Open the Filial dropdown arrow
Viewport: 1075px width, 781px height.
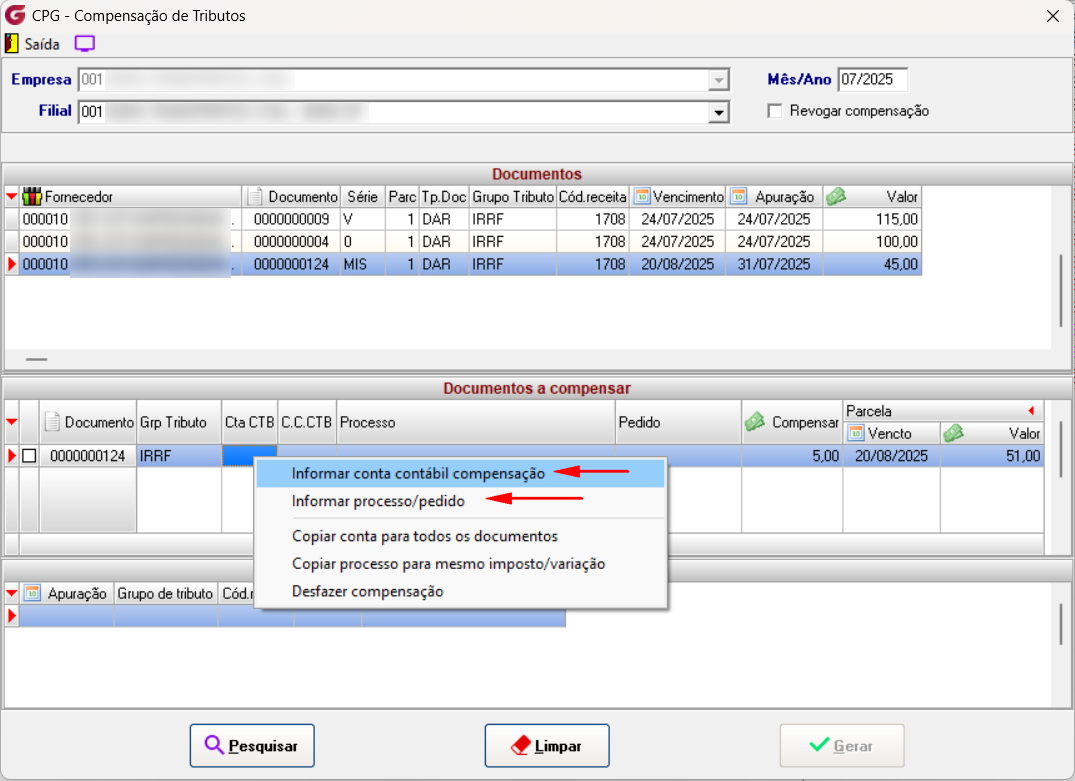pos(718,112)
